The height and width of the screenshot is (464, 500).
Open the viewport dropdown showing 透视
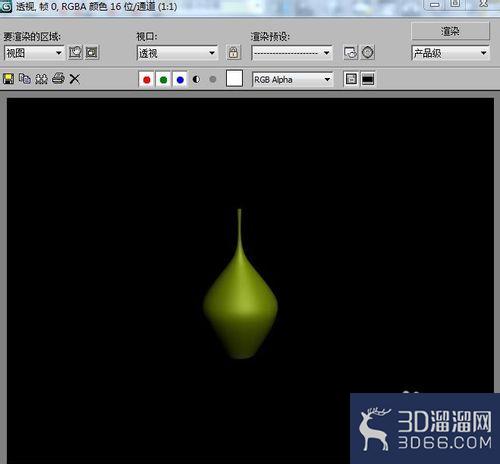point(177,53)
